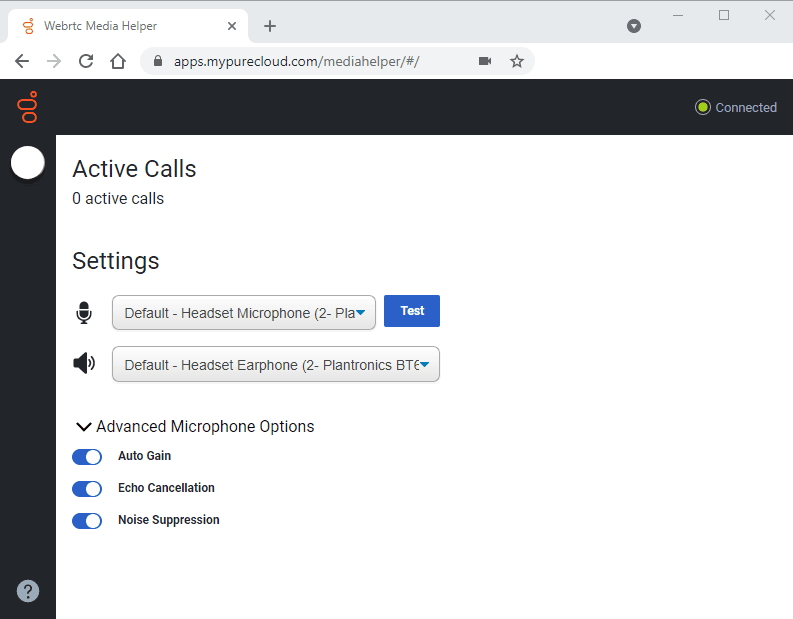Viewport: 793px width, 619px height.
Task: Turn off the Echo Cancellation switch
Action: point(87,488)
